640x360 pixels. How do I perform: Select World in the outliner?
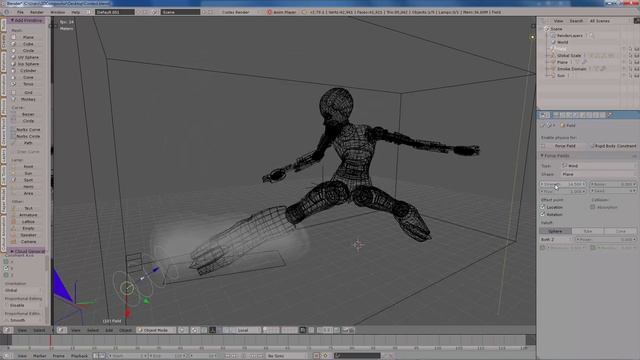[562, 42]
